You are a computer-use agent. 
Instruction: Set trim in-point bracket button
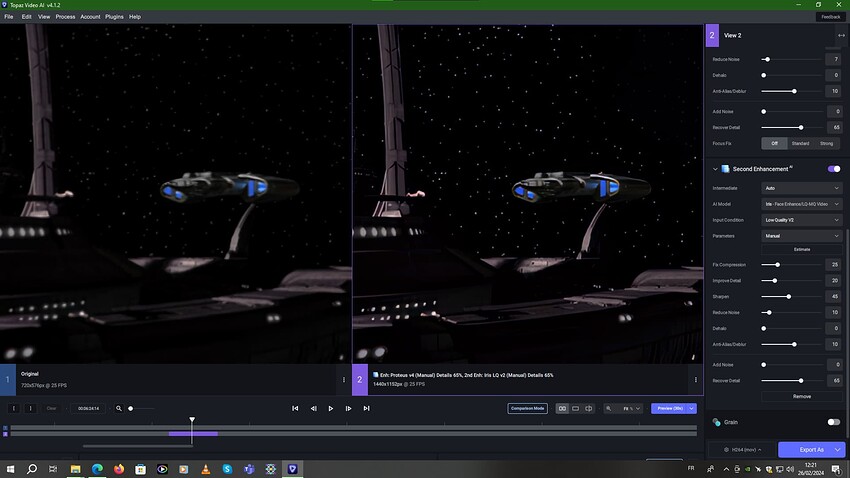pos(14,408)
